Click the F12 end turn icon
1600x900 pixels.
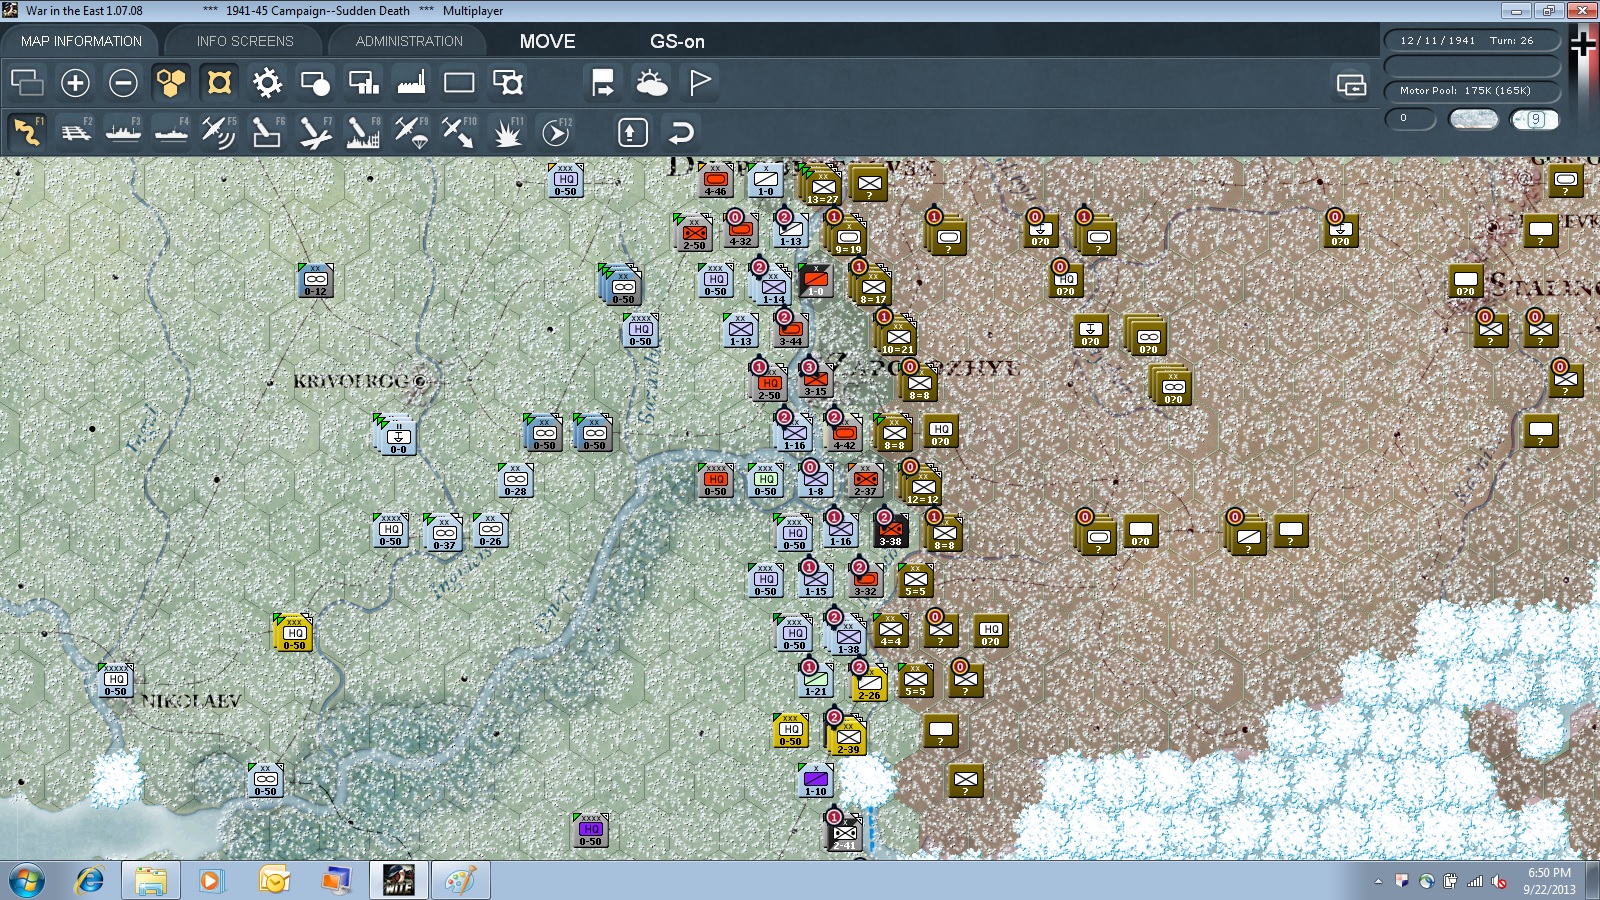tap(556, 132)
